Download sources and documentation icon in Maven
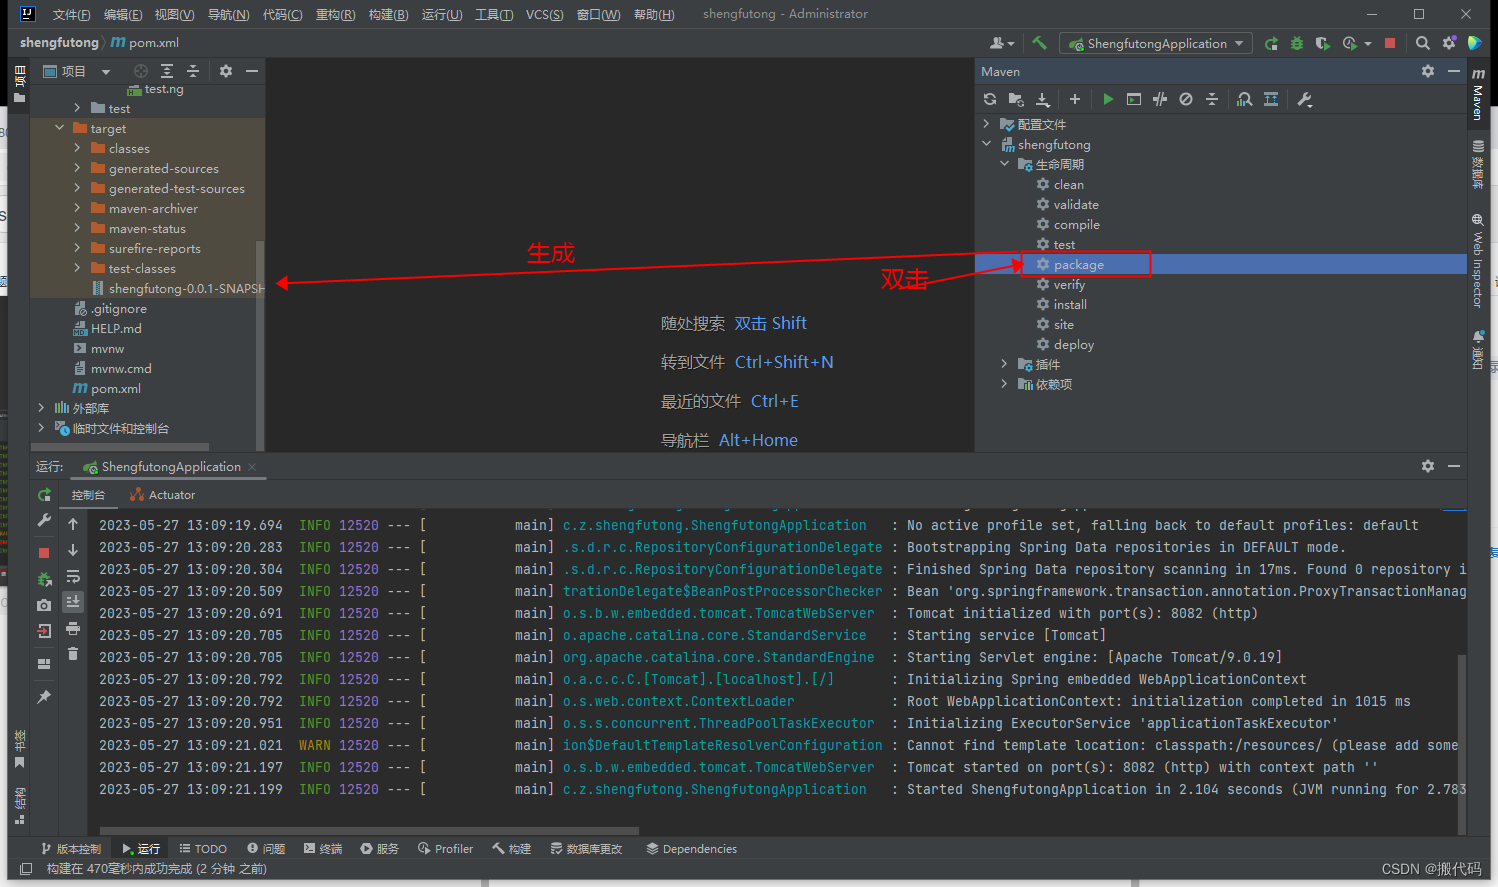The height and width of the screenshot is (887, 1498). [x=1043, y=99]
